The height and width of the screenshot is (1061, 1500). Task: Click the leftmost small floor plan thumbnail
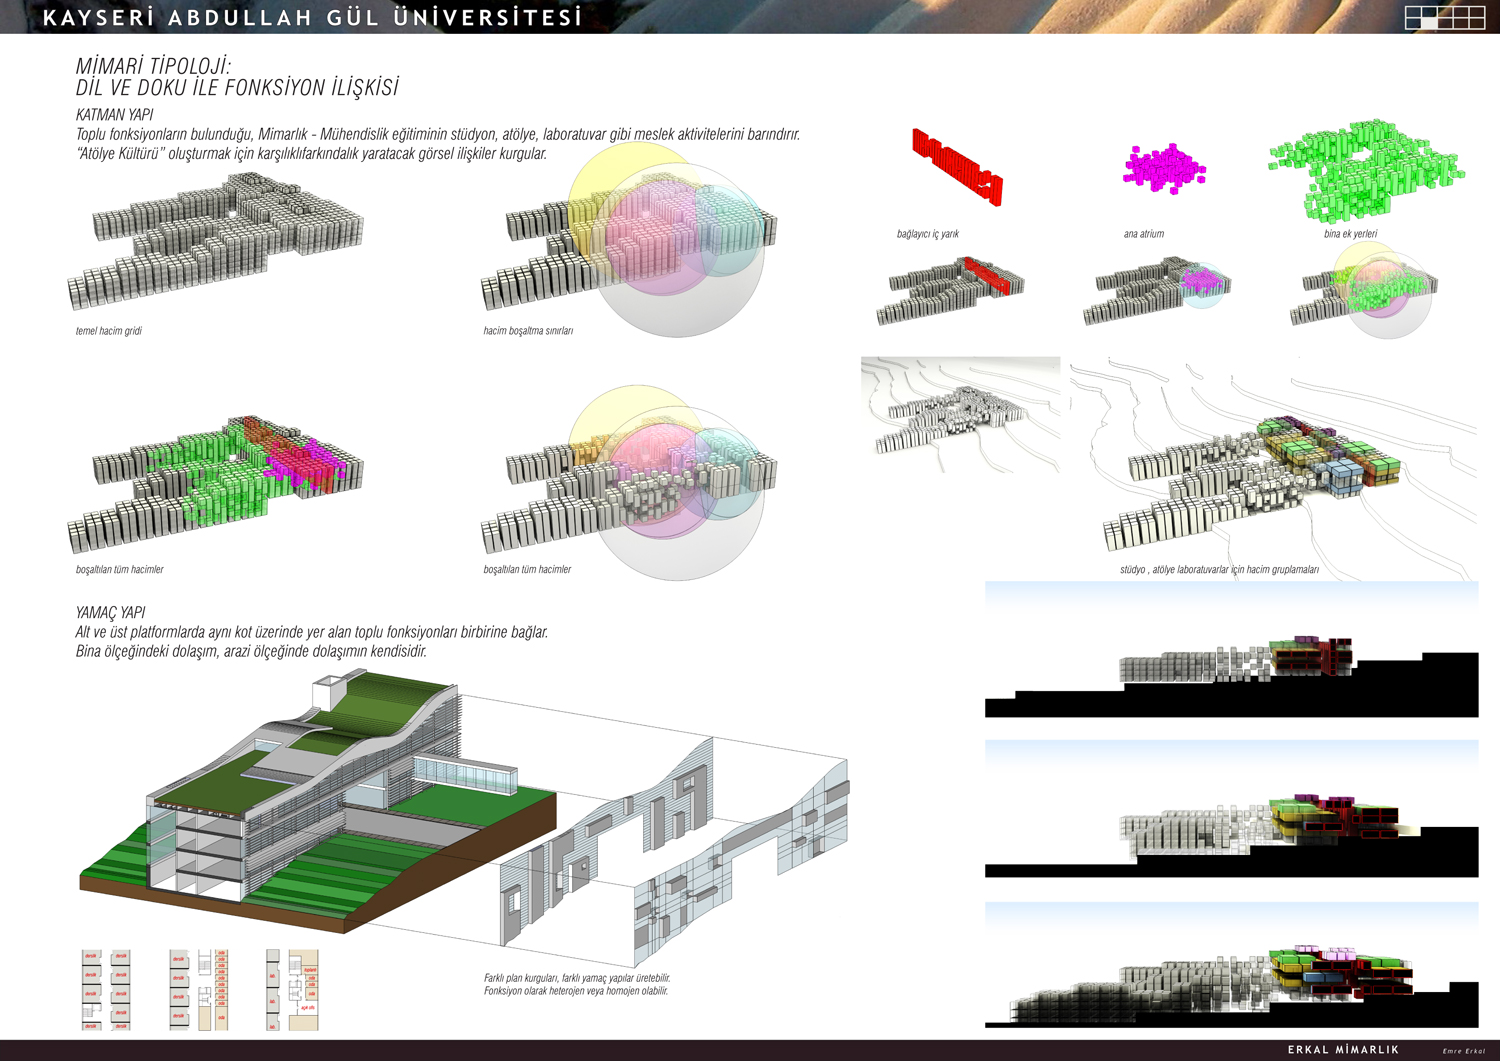click(x=106, y=989)
